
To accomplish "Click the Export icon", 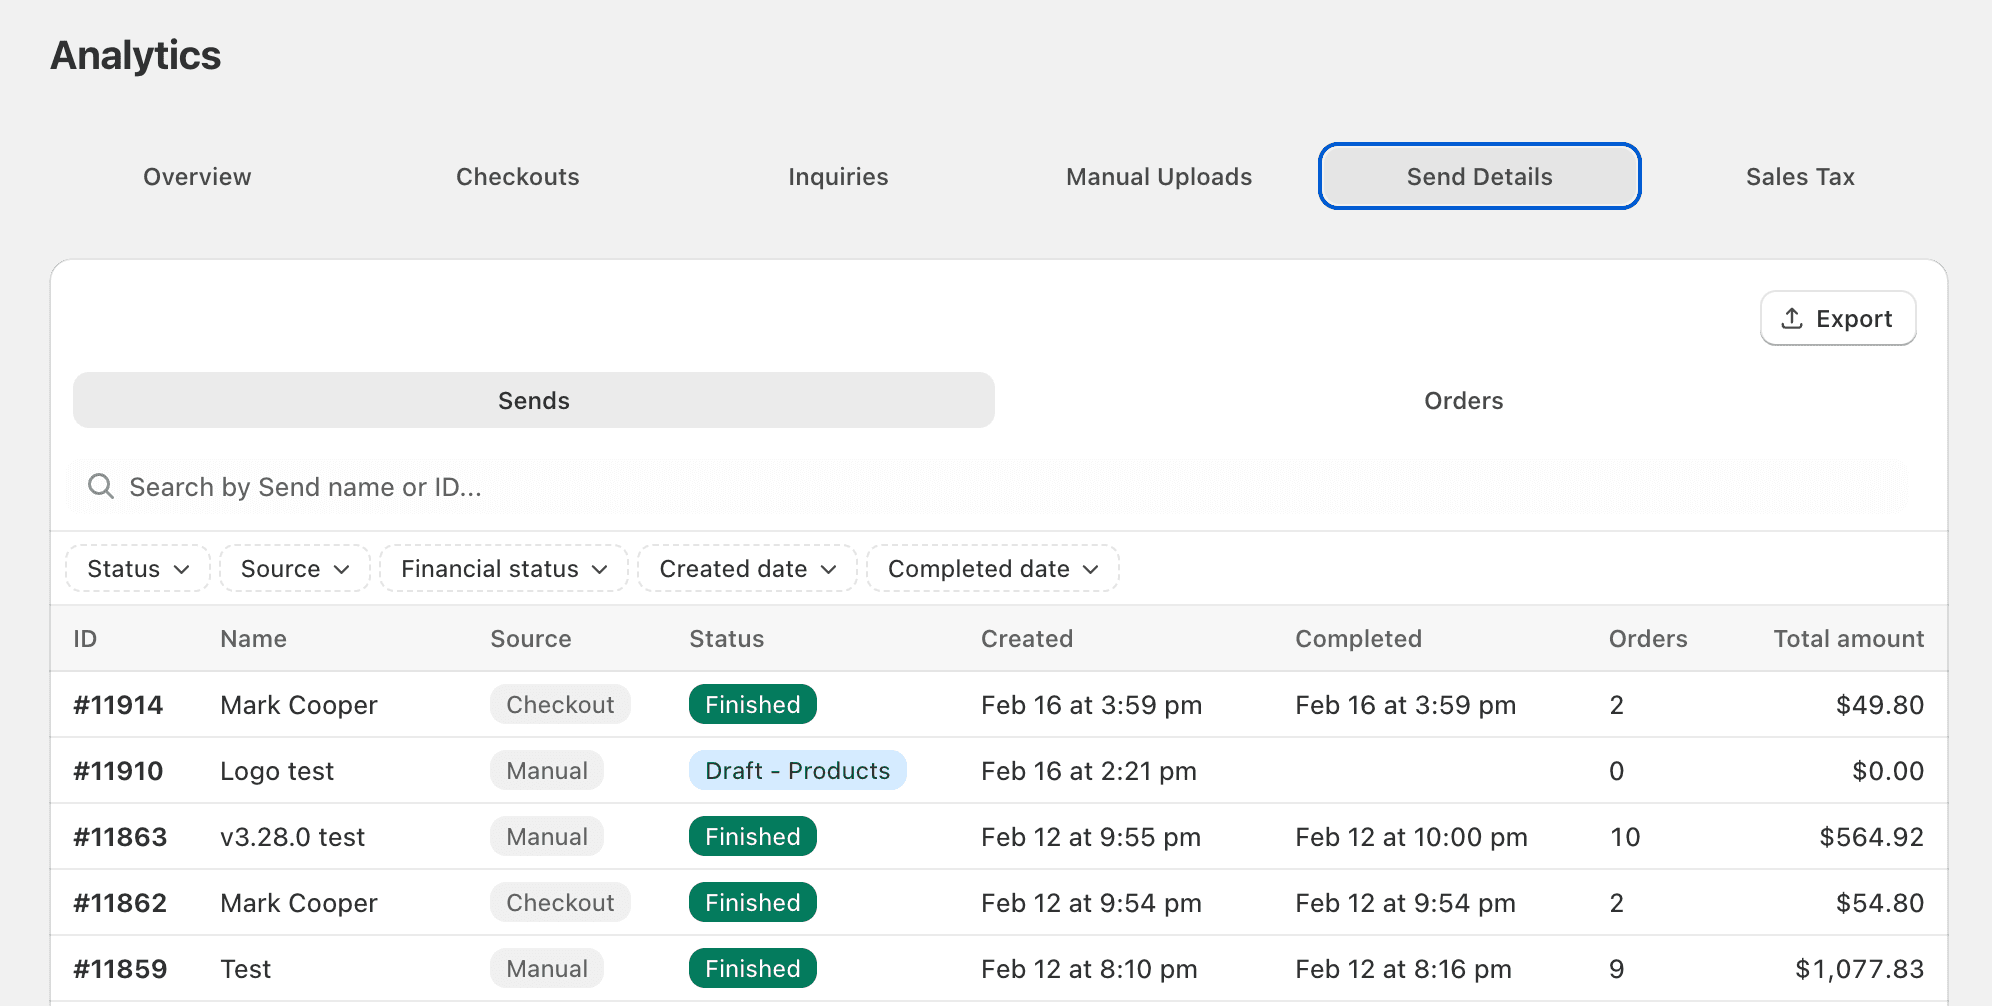I will coord(1793,318).
